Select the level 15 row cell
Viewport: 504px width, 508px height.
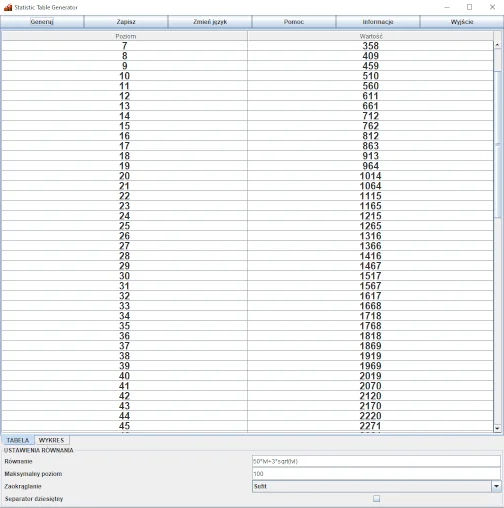(125, 126)
